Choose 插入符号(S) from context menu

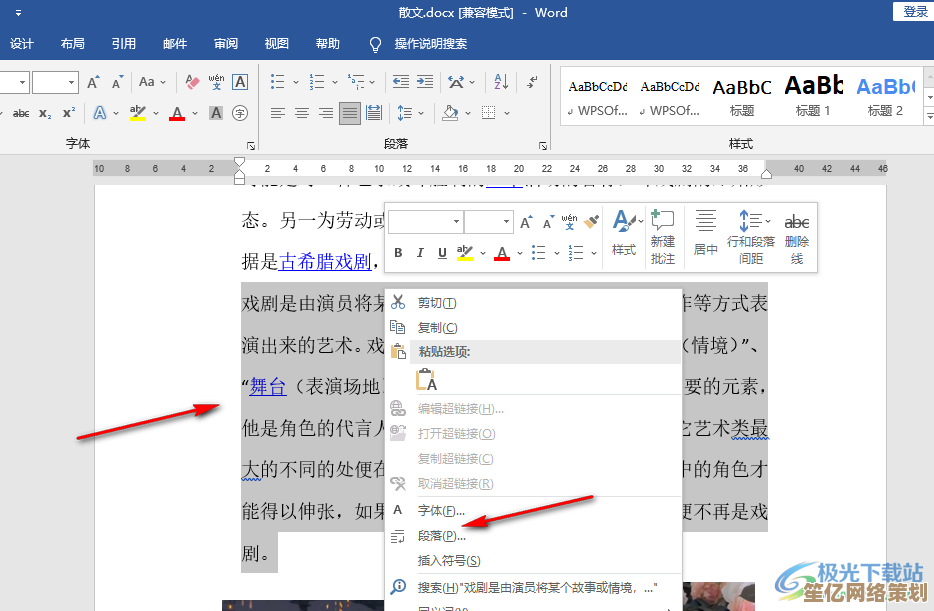tap(534, 560)
